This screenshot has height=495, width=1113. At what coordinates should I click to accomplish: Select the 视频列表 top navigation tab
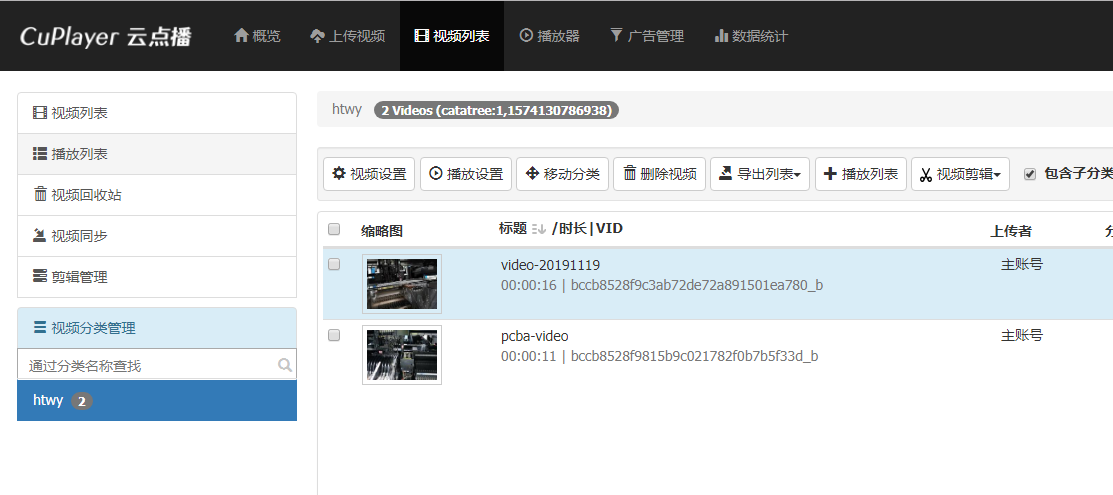[451, 36]
